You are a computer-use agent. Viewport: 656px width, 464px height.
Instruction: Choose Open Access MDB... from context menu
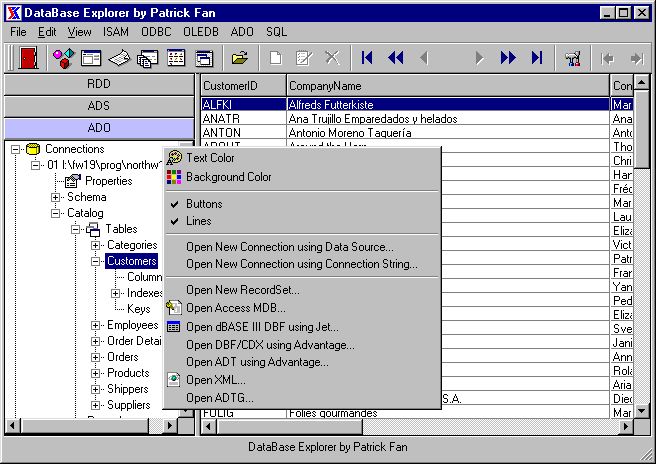235,308
